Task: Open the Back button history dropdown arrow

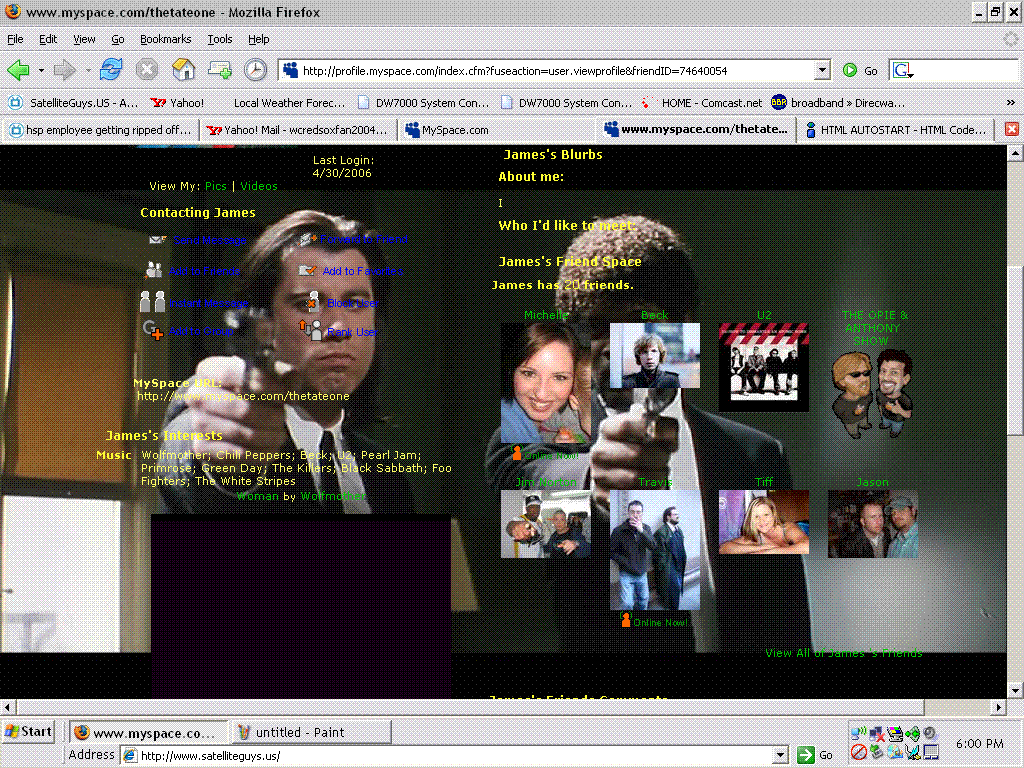Action: [41, 70]
